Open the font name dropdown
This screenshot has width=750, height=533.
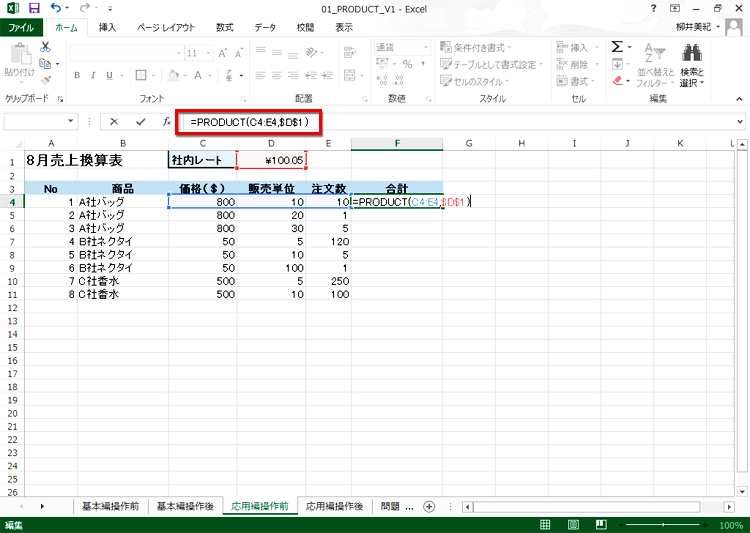click(x=179, y=53)
